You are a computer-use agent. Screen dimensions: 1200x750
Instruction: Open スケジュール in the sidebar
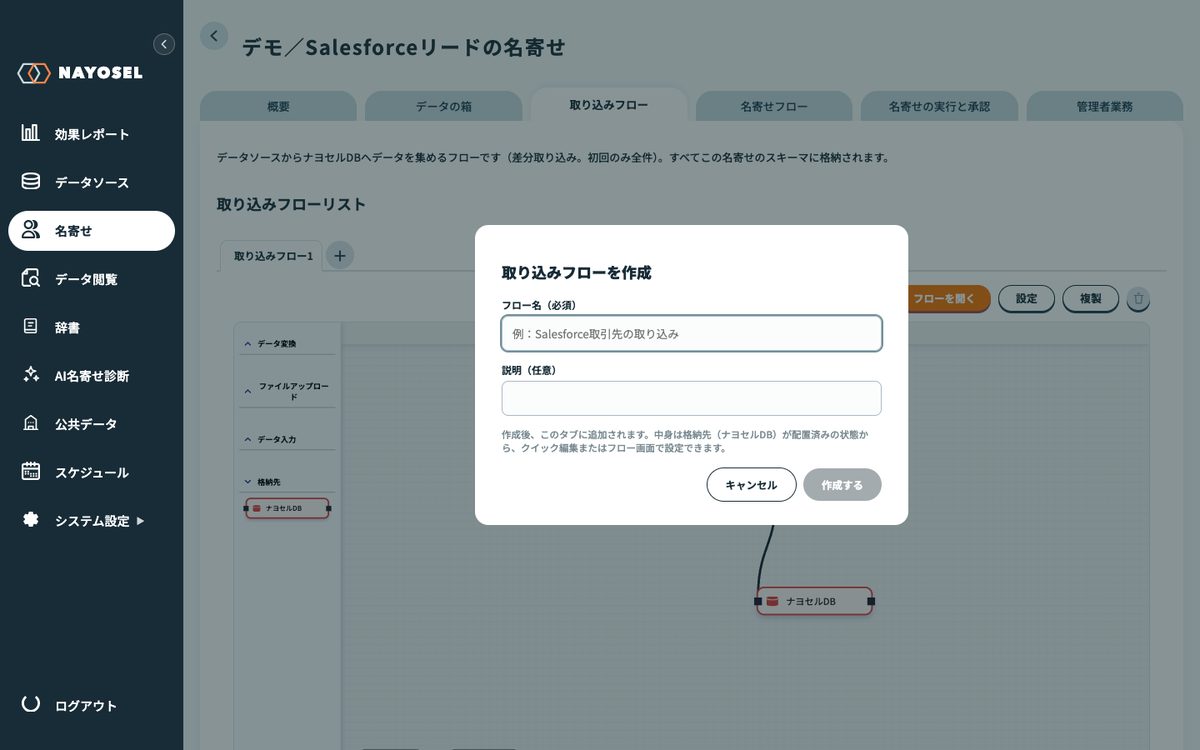[x=92, y=472]
